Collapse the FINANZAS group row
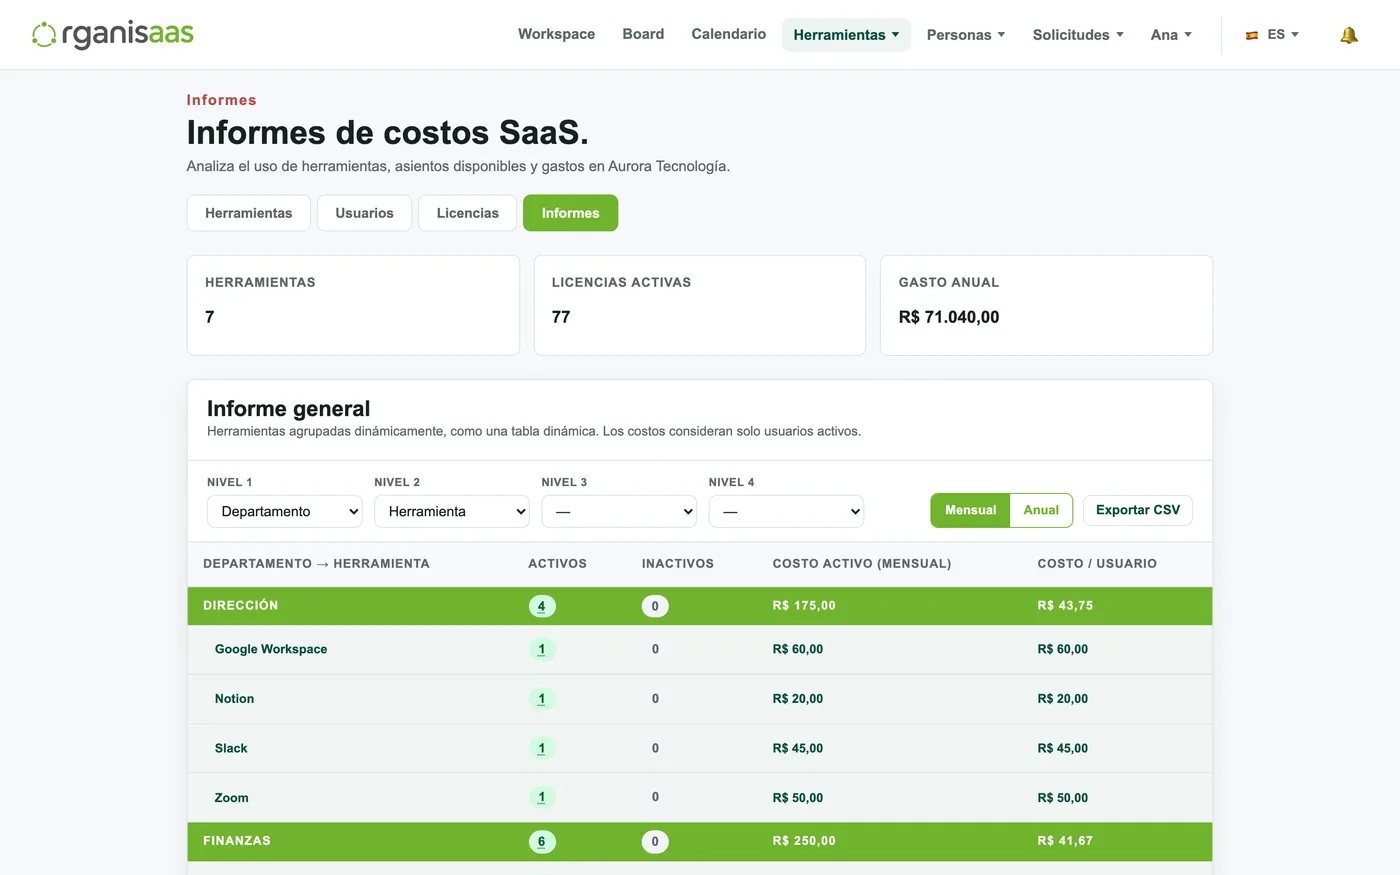 click(700, 841)
